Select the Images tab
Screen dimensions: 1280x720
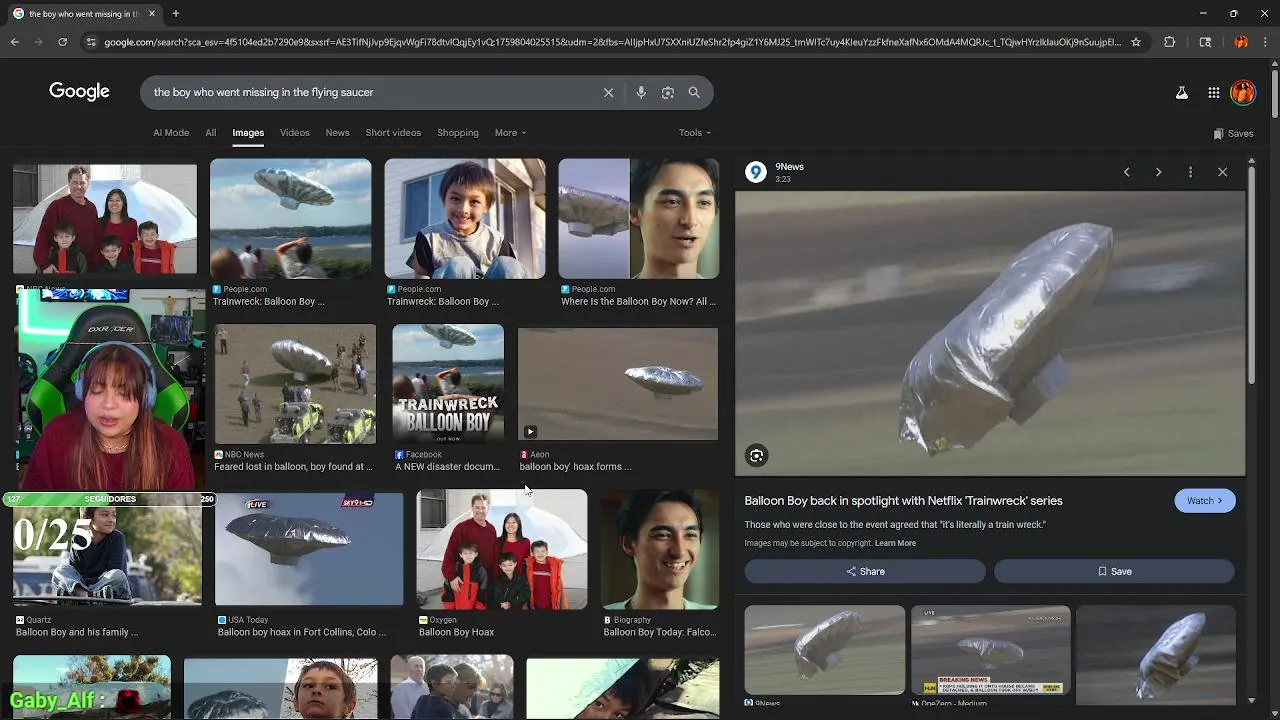pos(248,133)
